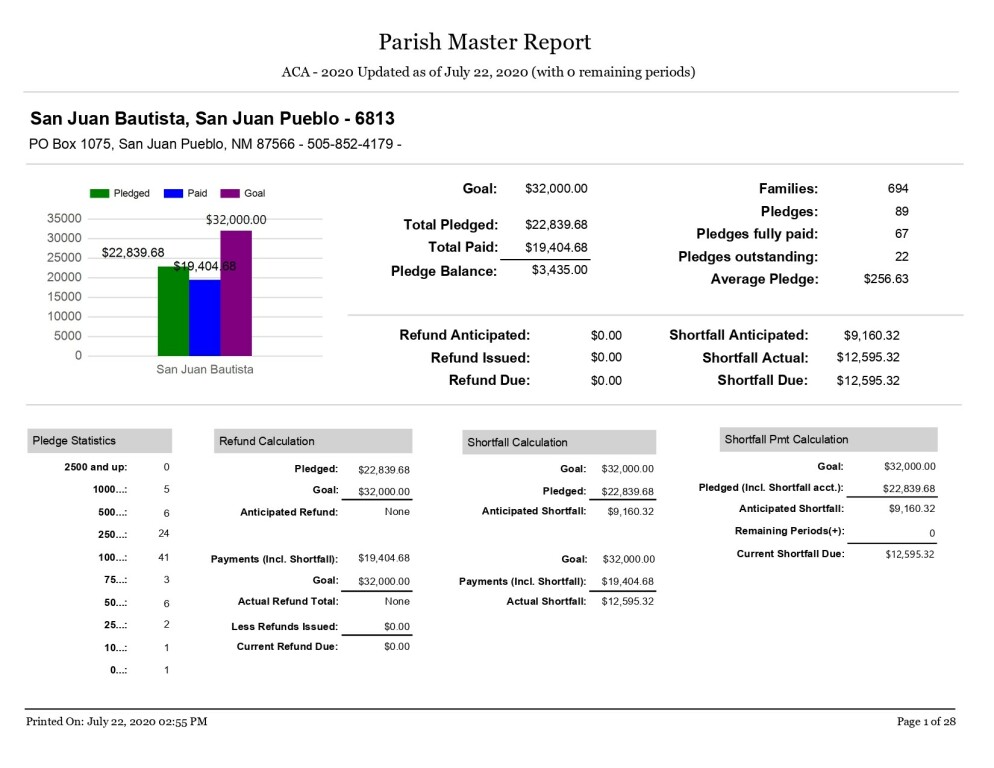Screen dimensions: 994x768
Task: Click the Average Pledge value $256.63
Action: point(885,279)
